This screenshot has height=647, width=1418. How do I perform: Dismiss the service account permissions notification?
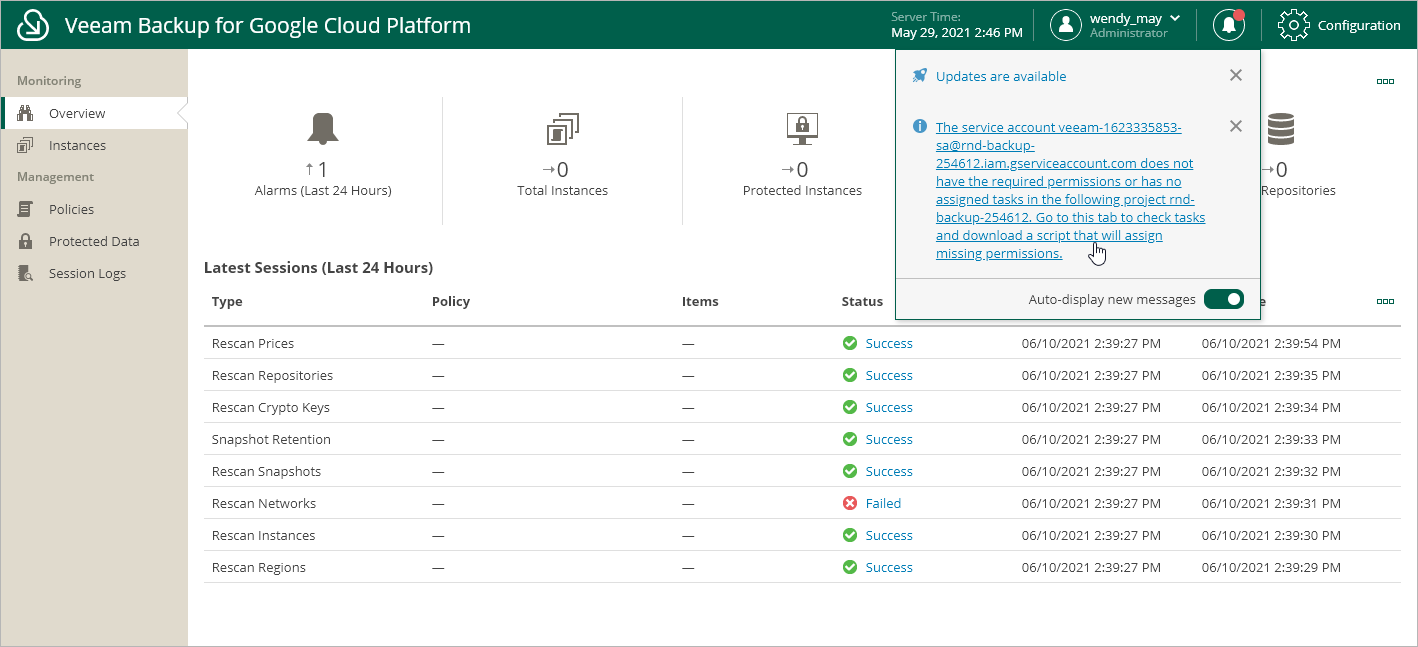click(1236, 126)
